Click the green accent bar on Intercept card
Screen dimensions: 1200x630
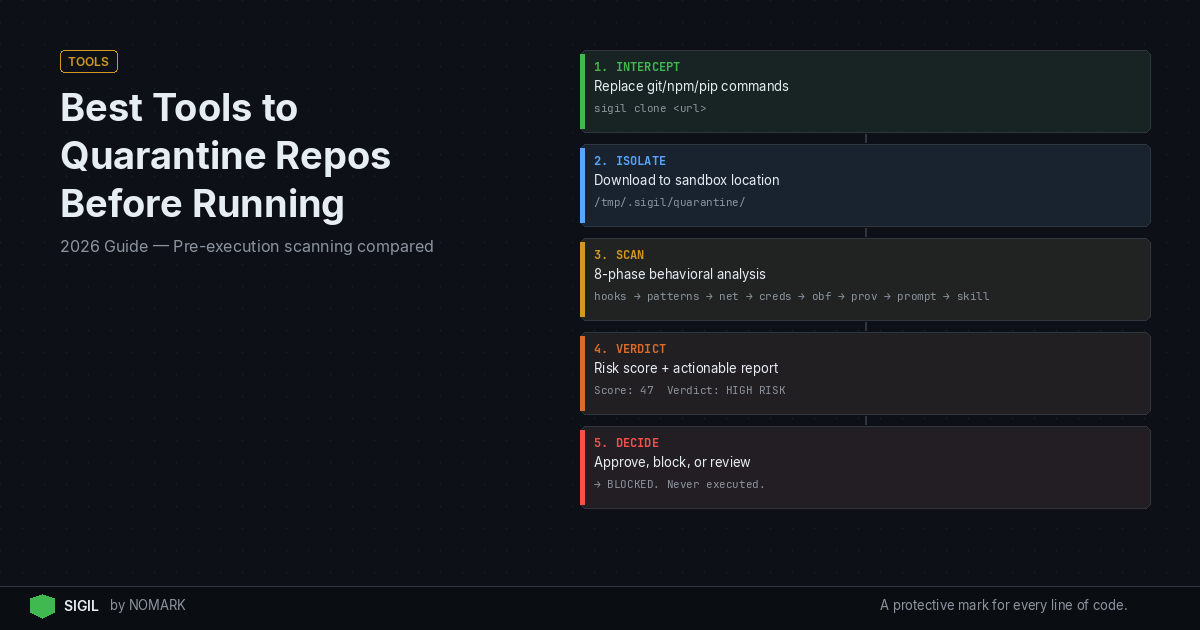(x=582, y=91)
